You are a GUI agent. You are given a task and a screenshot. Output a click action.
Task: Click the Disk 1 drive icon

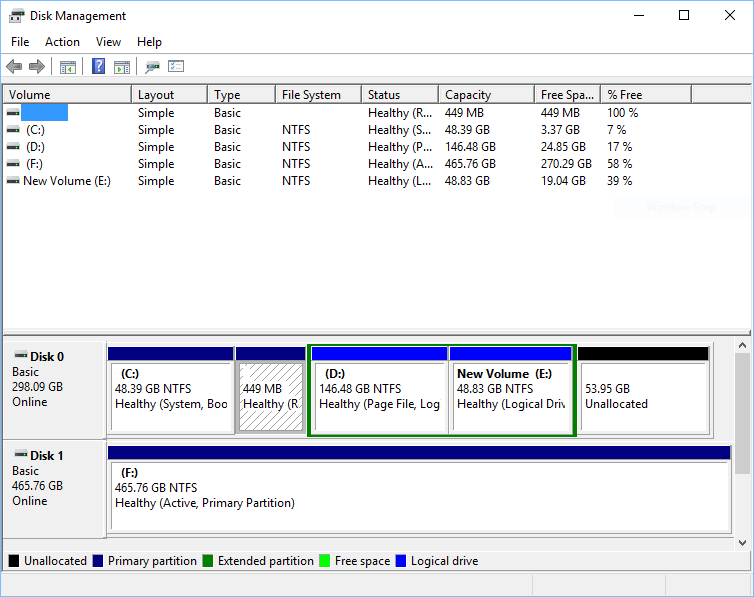pos(21,454)
